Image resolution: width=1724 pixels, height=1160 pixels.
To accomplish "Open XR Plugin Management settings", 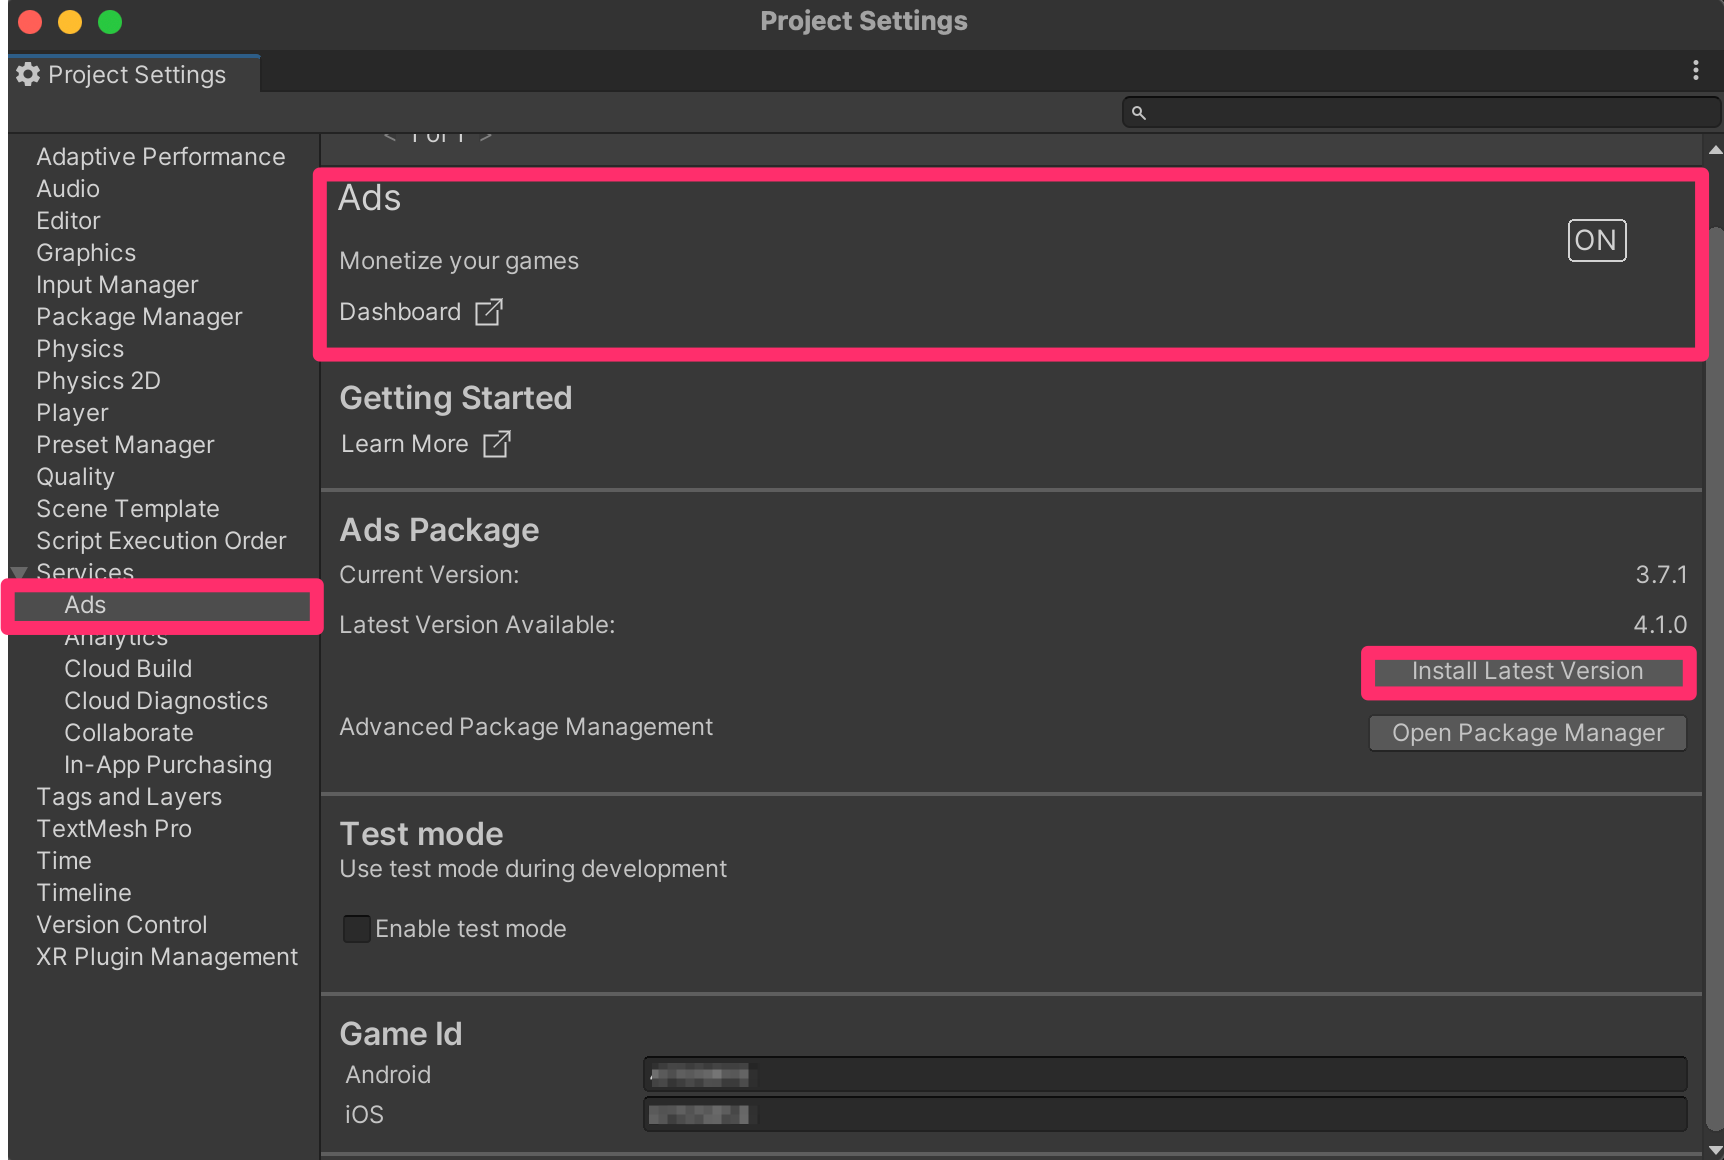I will (167, 957).
